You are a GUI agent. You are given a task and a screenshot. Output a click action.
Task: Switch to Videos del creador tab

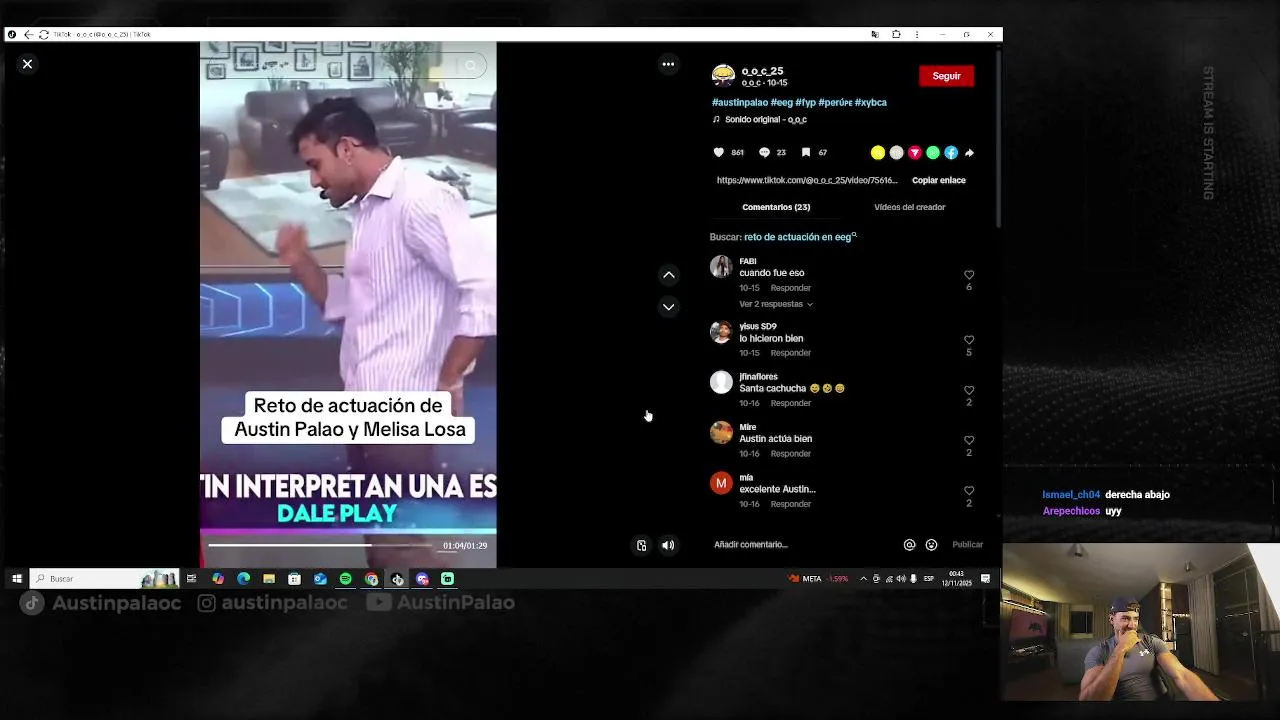(909, 207)
